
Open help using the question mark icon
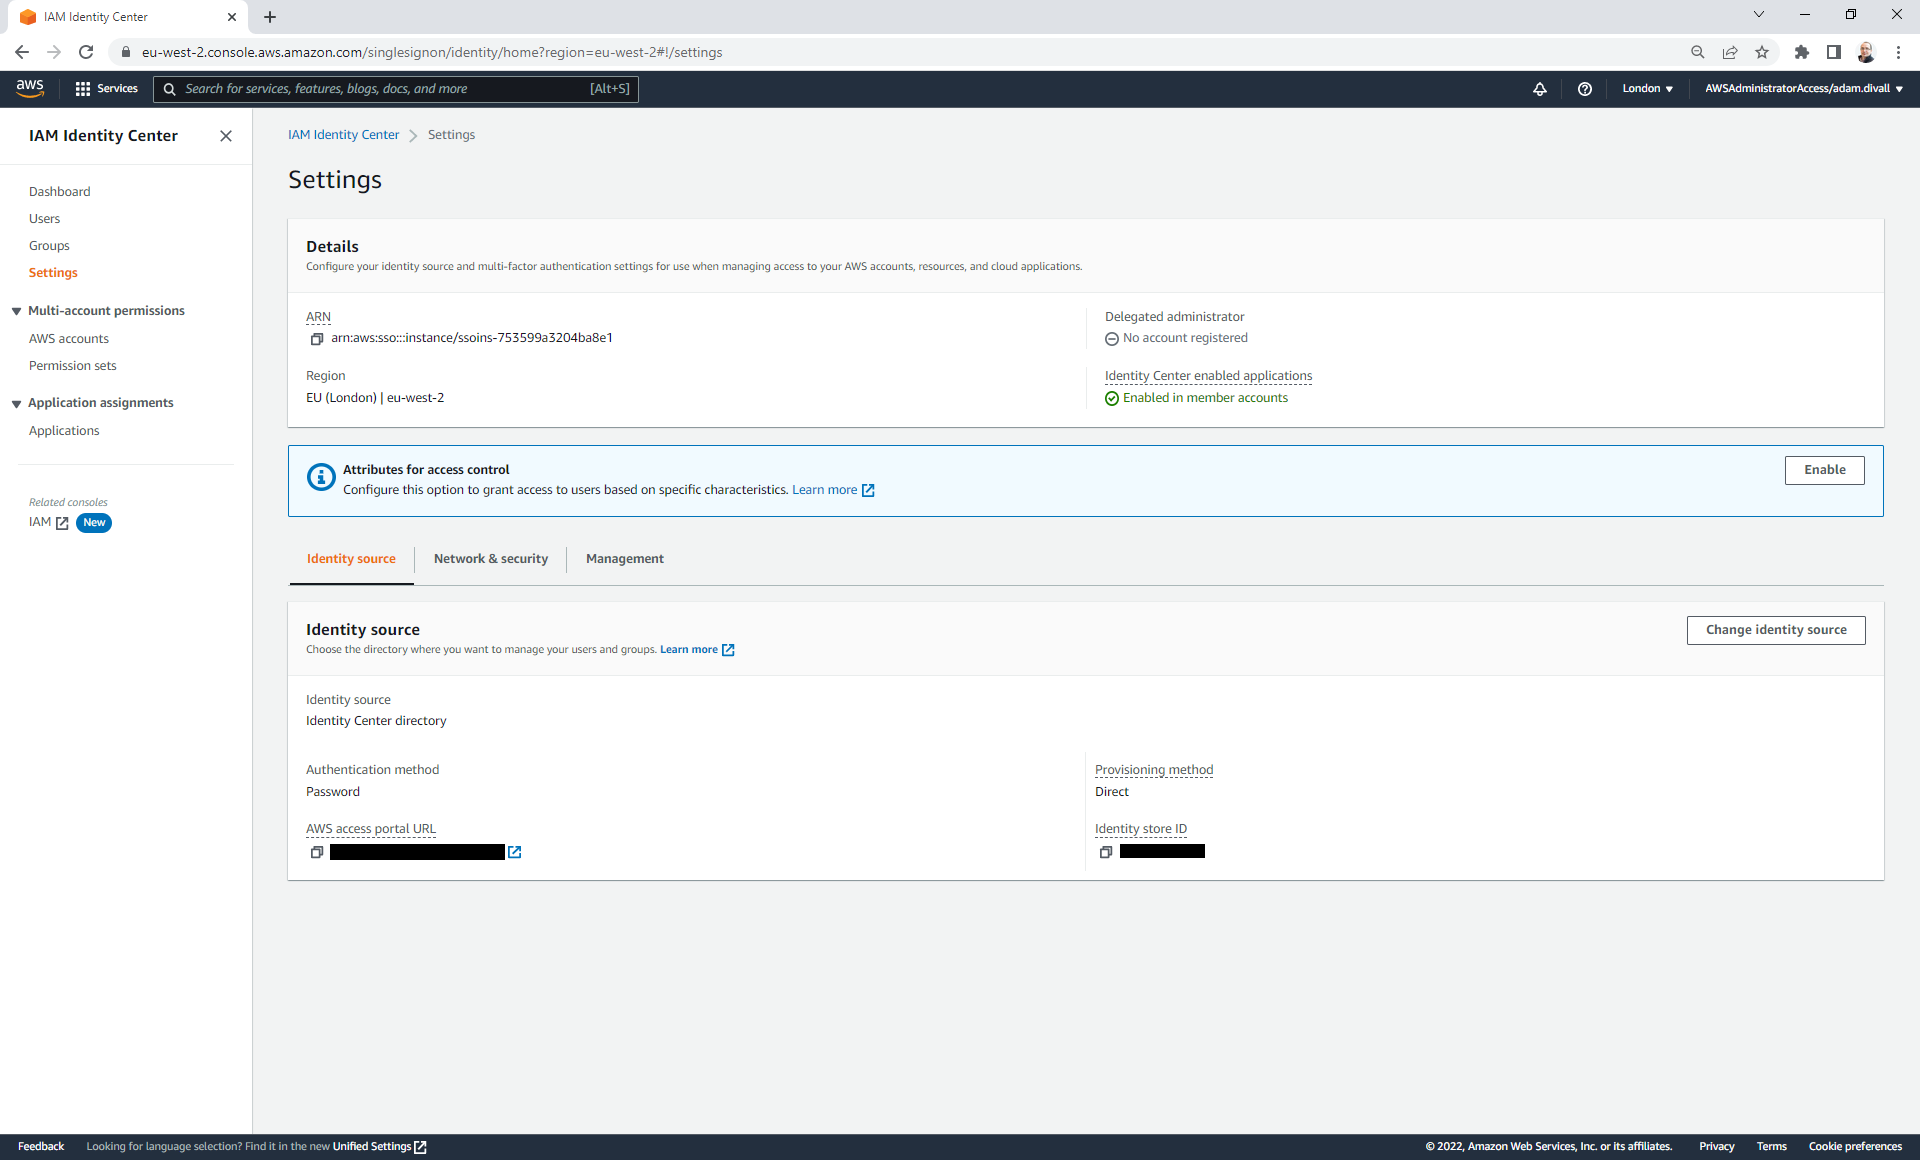[1585, 89]
